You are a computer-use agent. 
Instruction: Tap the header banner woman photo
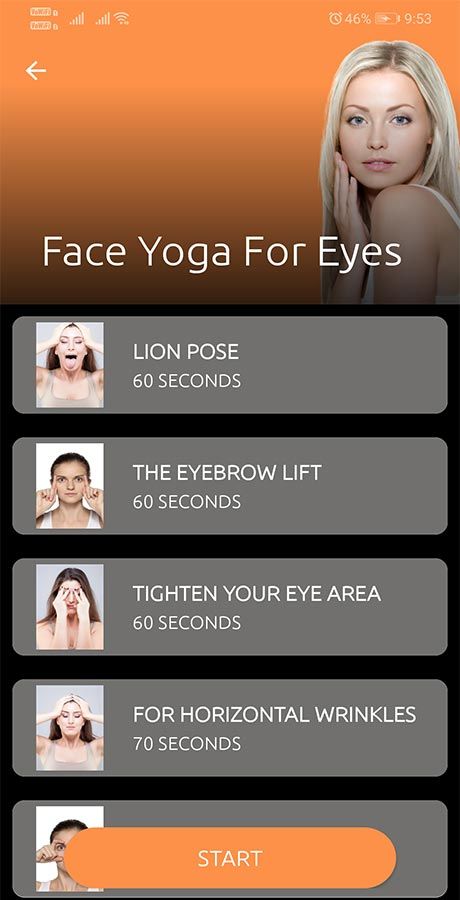(391, 172)
